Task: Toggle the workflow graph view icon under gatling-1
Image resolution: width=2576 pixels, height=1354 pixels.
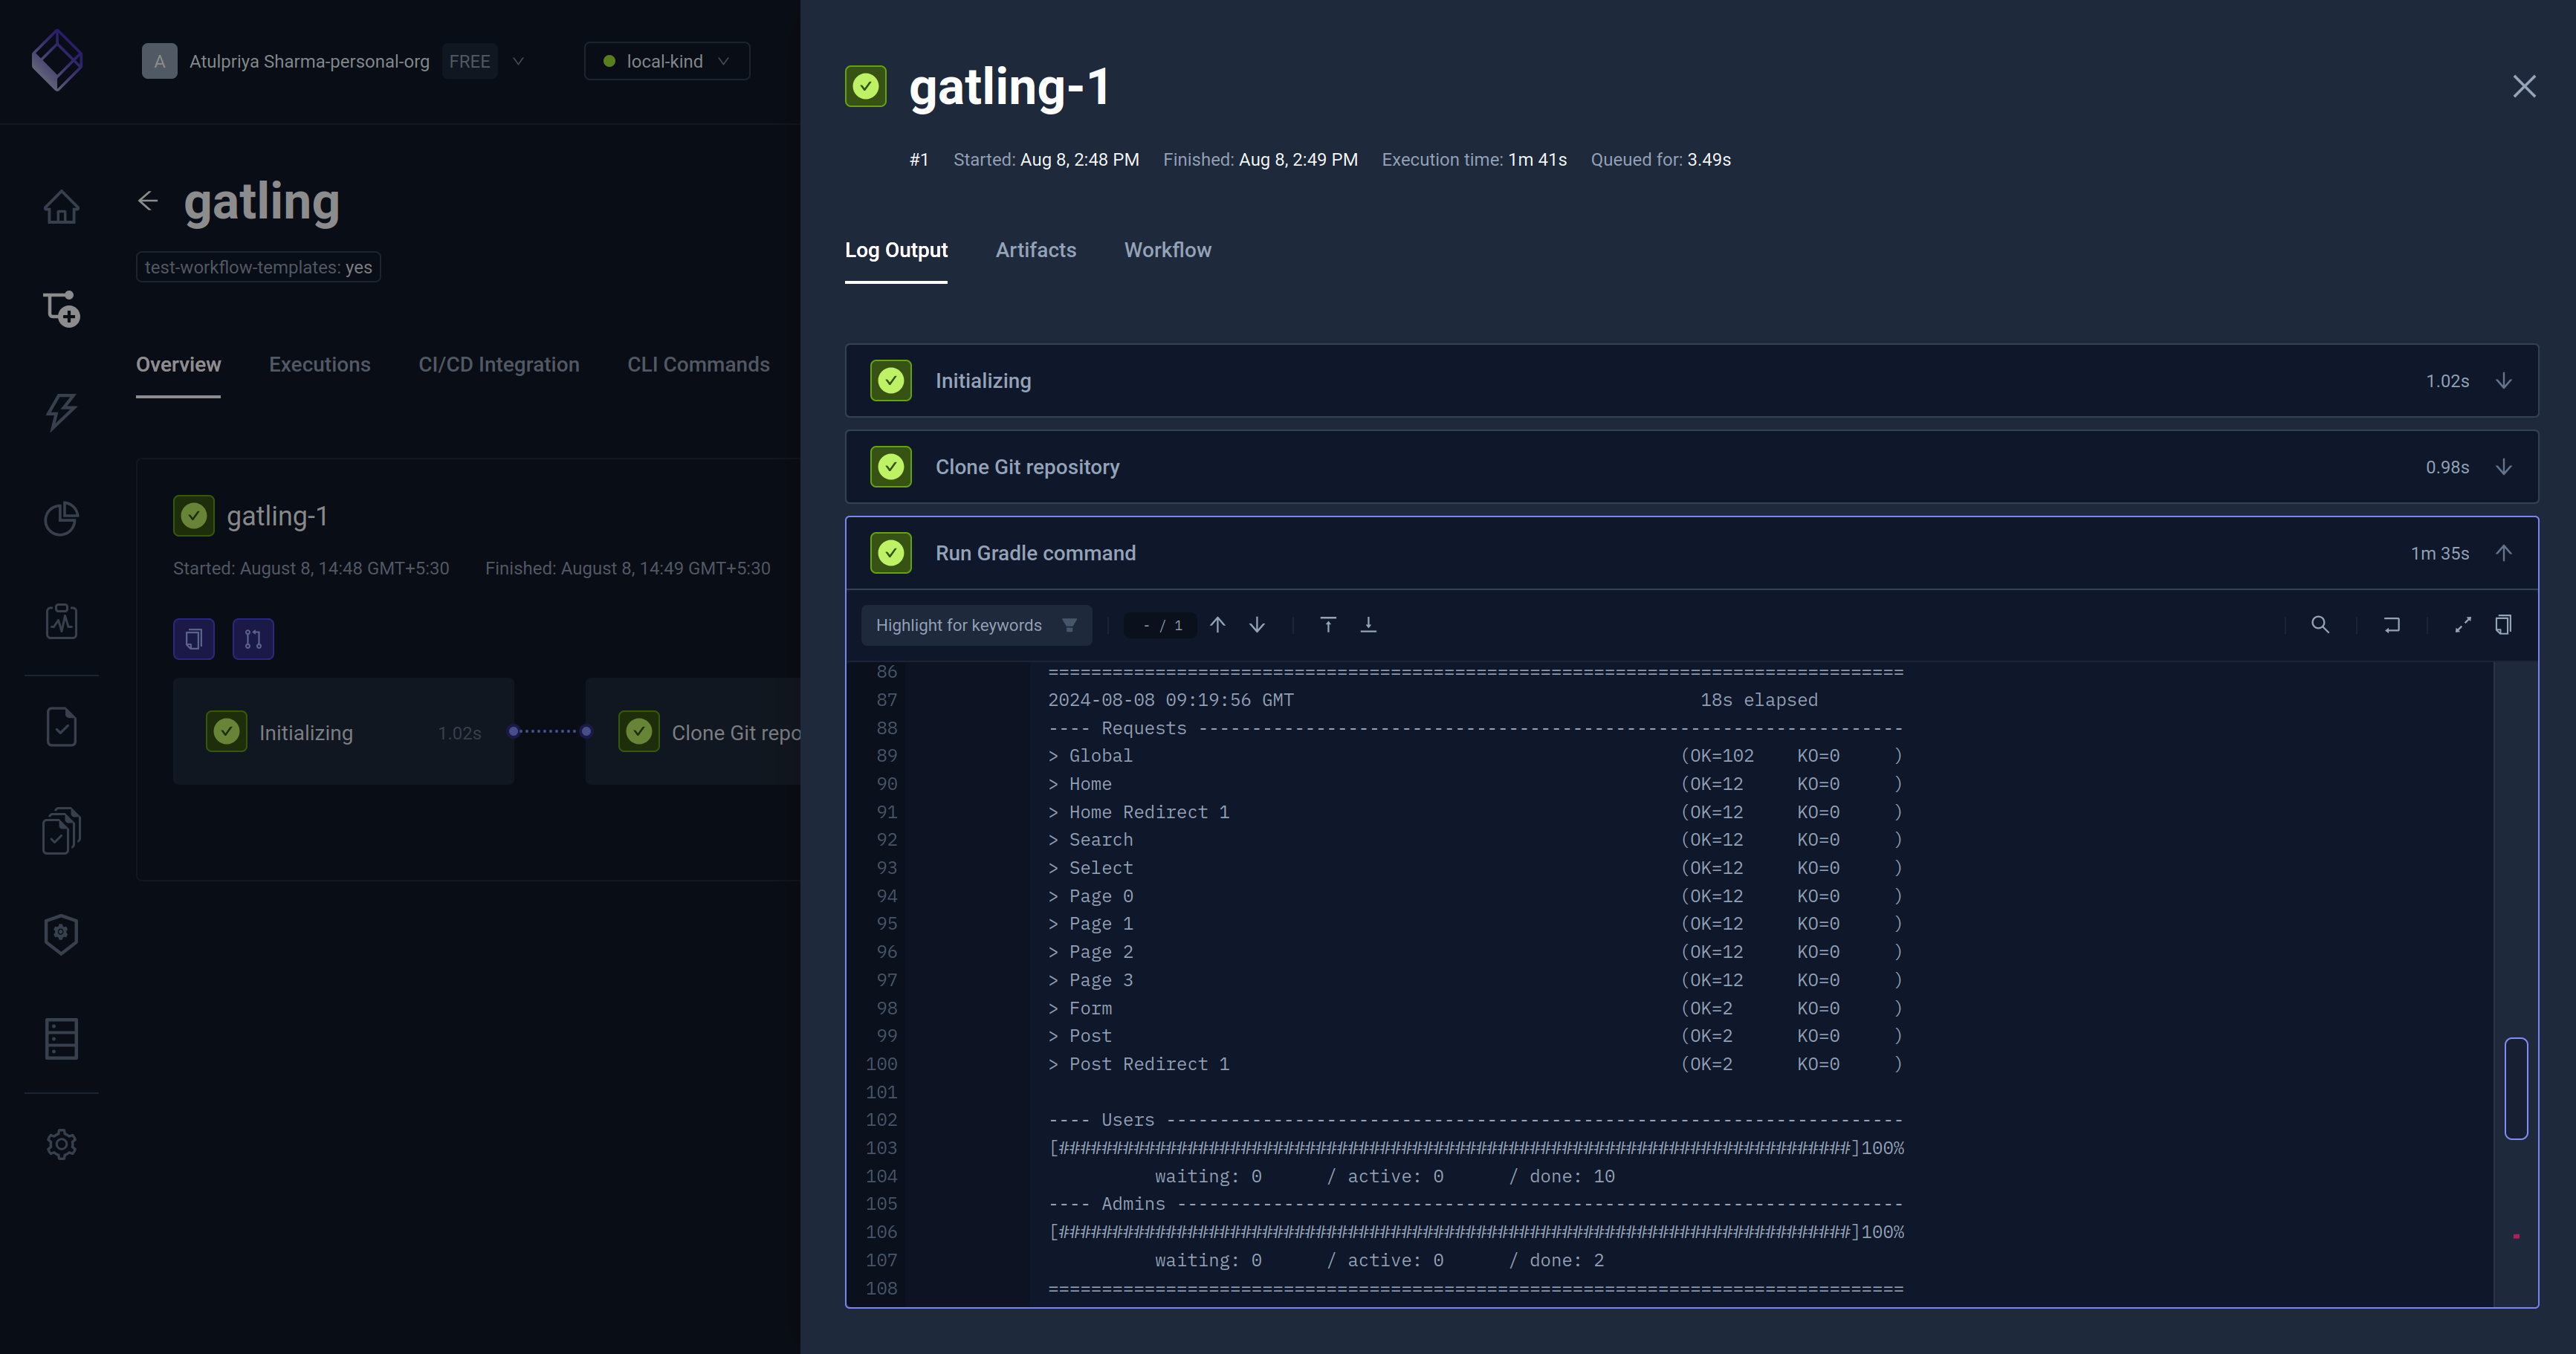Action: click(x=253, y=638)
